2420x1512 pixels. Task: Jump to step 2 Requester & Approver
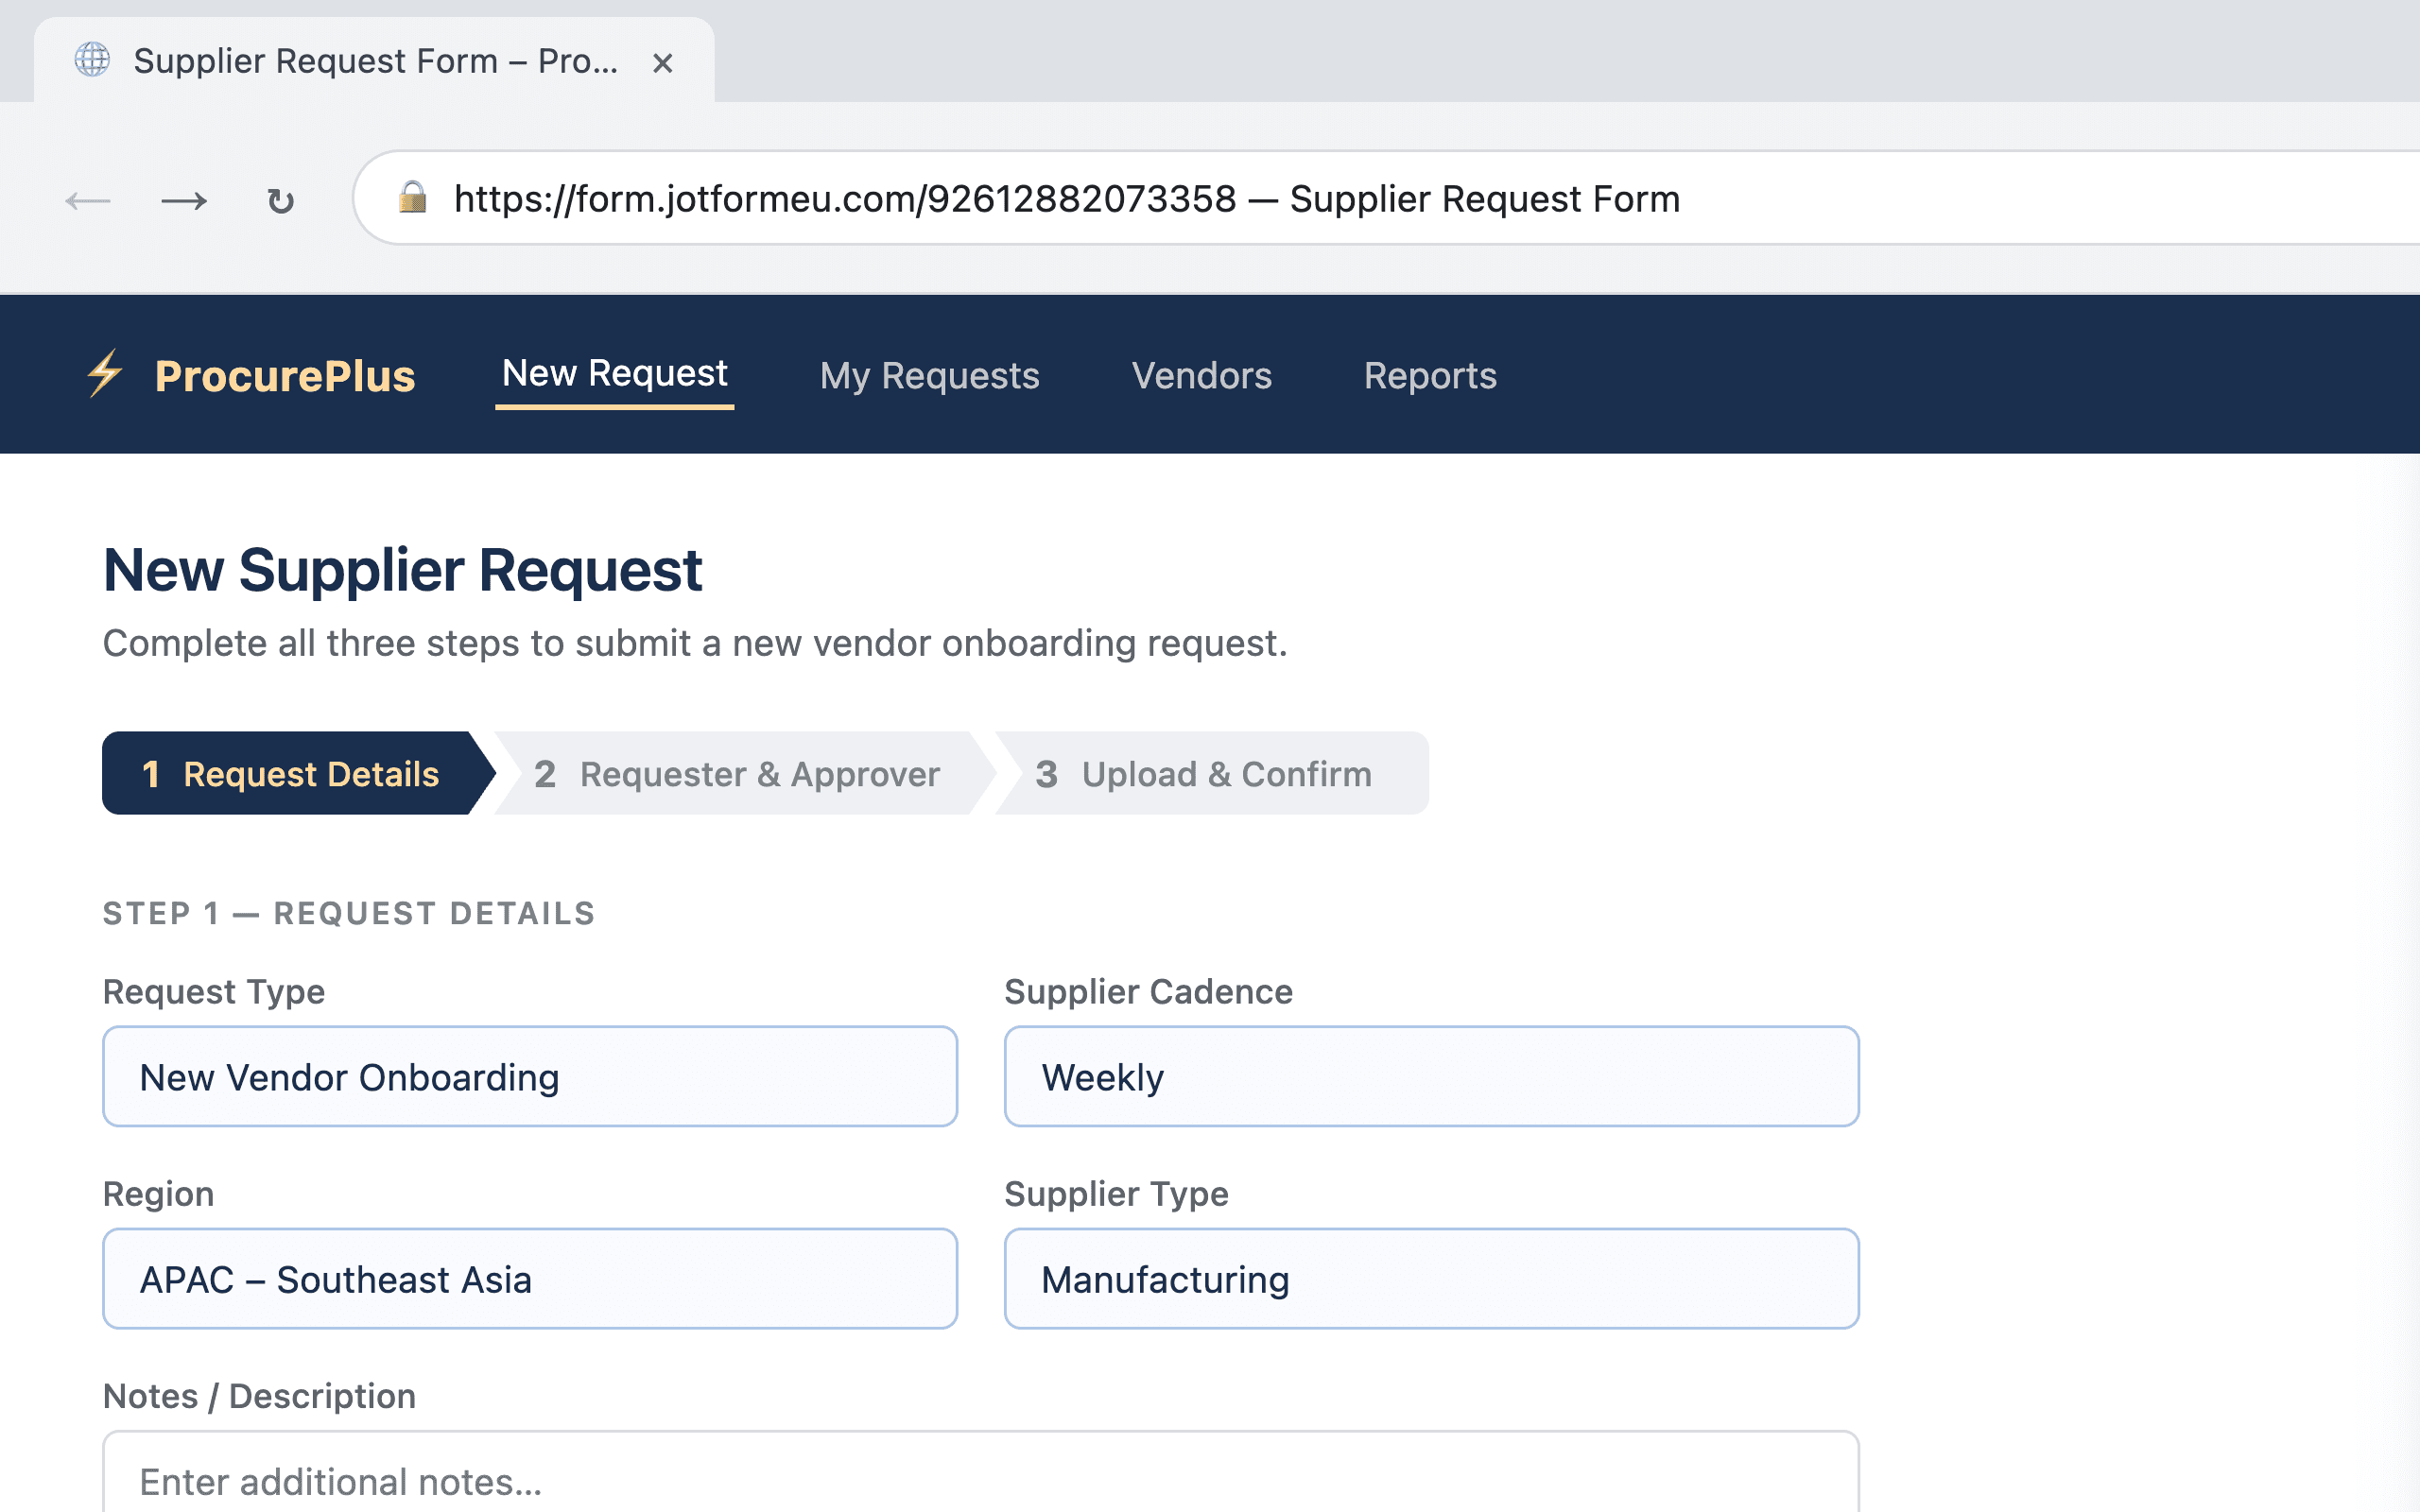point(744,773)
